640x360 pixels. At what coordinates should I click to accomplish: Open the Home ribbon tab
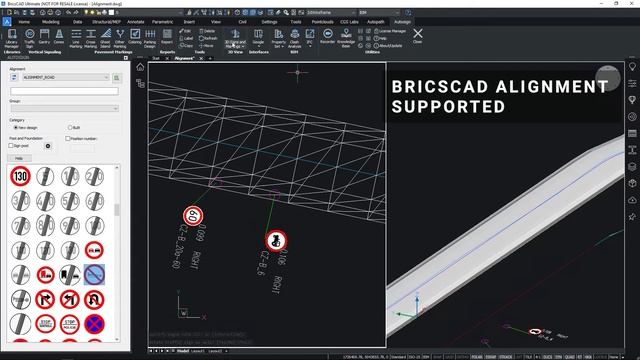24,22
